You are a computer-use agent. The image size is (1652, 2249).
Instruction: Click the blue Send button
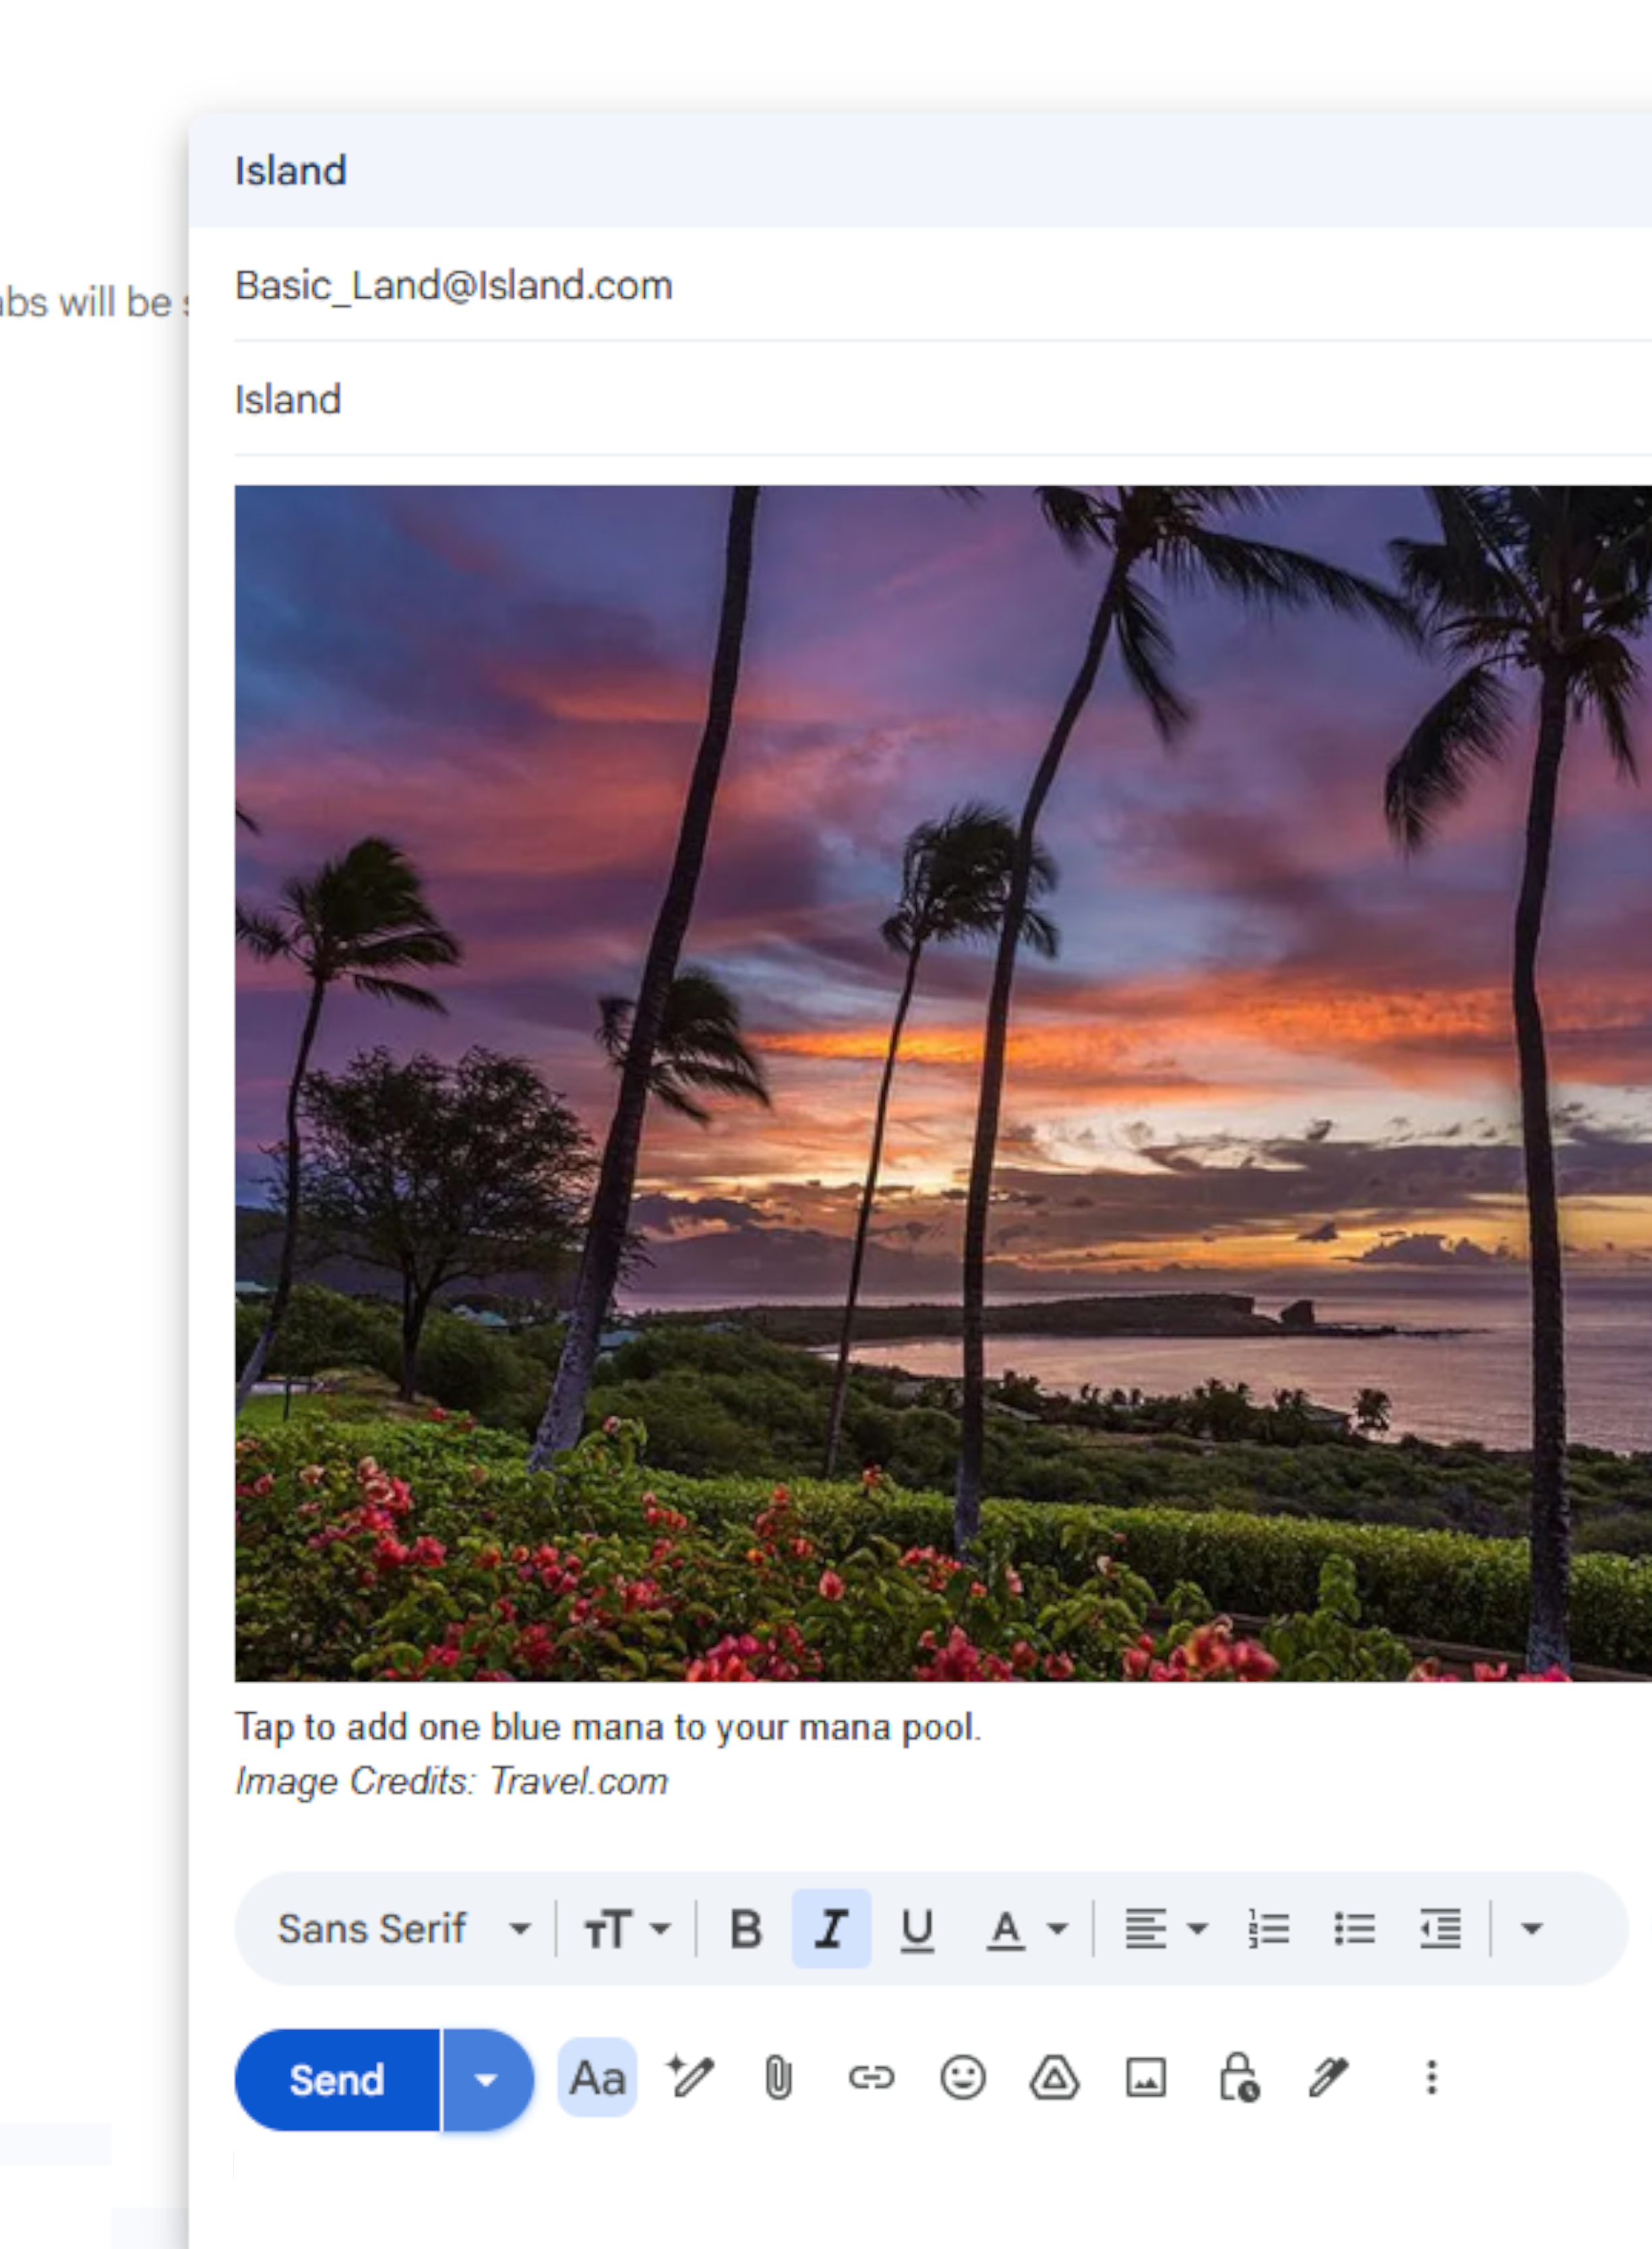[337, 2080]
